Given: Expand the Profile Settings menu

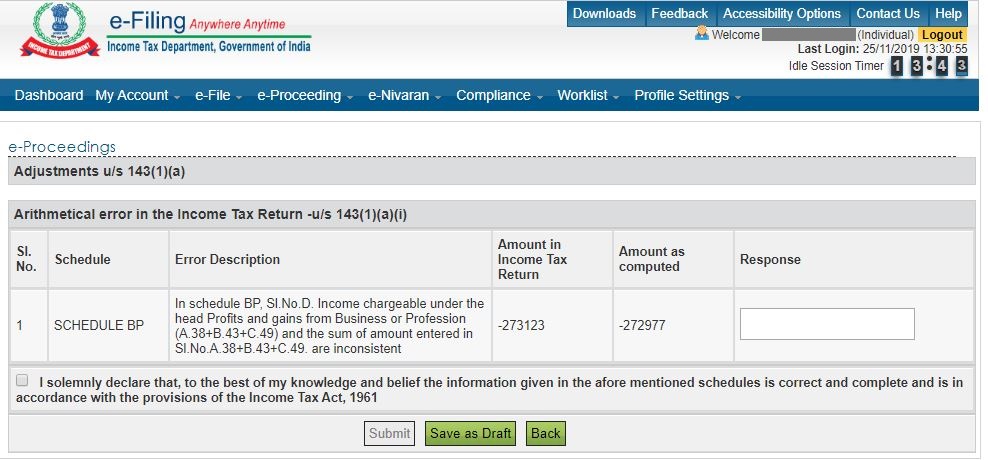Looking at the screenshot, I should (x=687, y=96).
